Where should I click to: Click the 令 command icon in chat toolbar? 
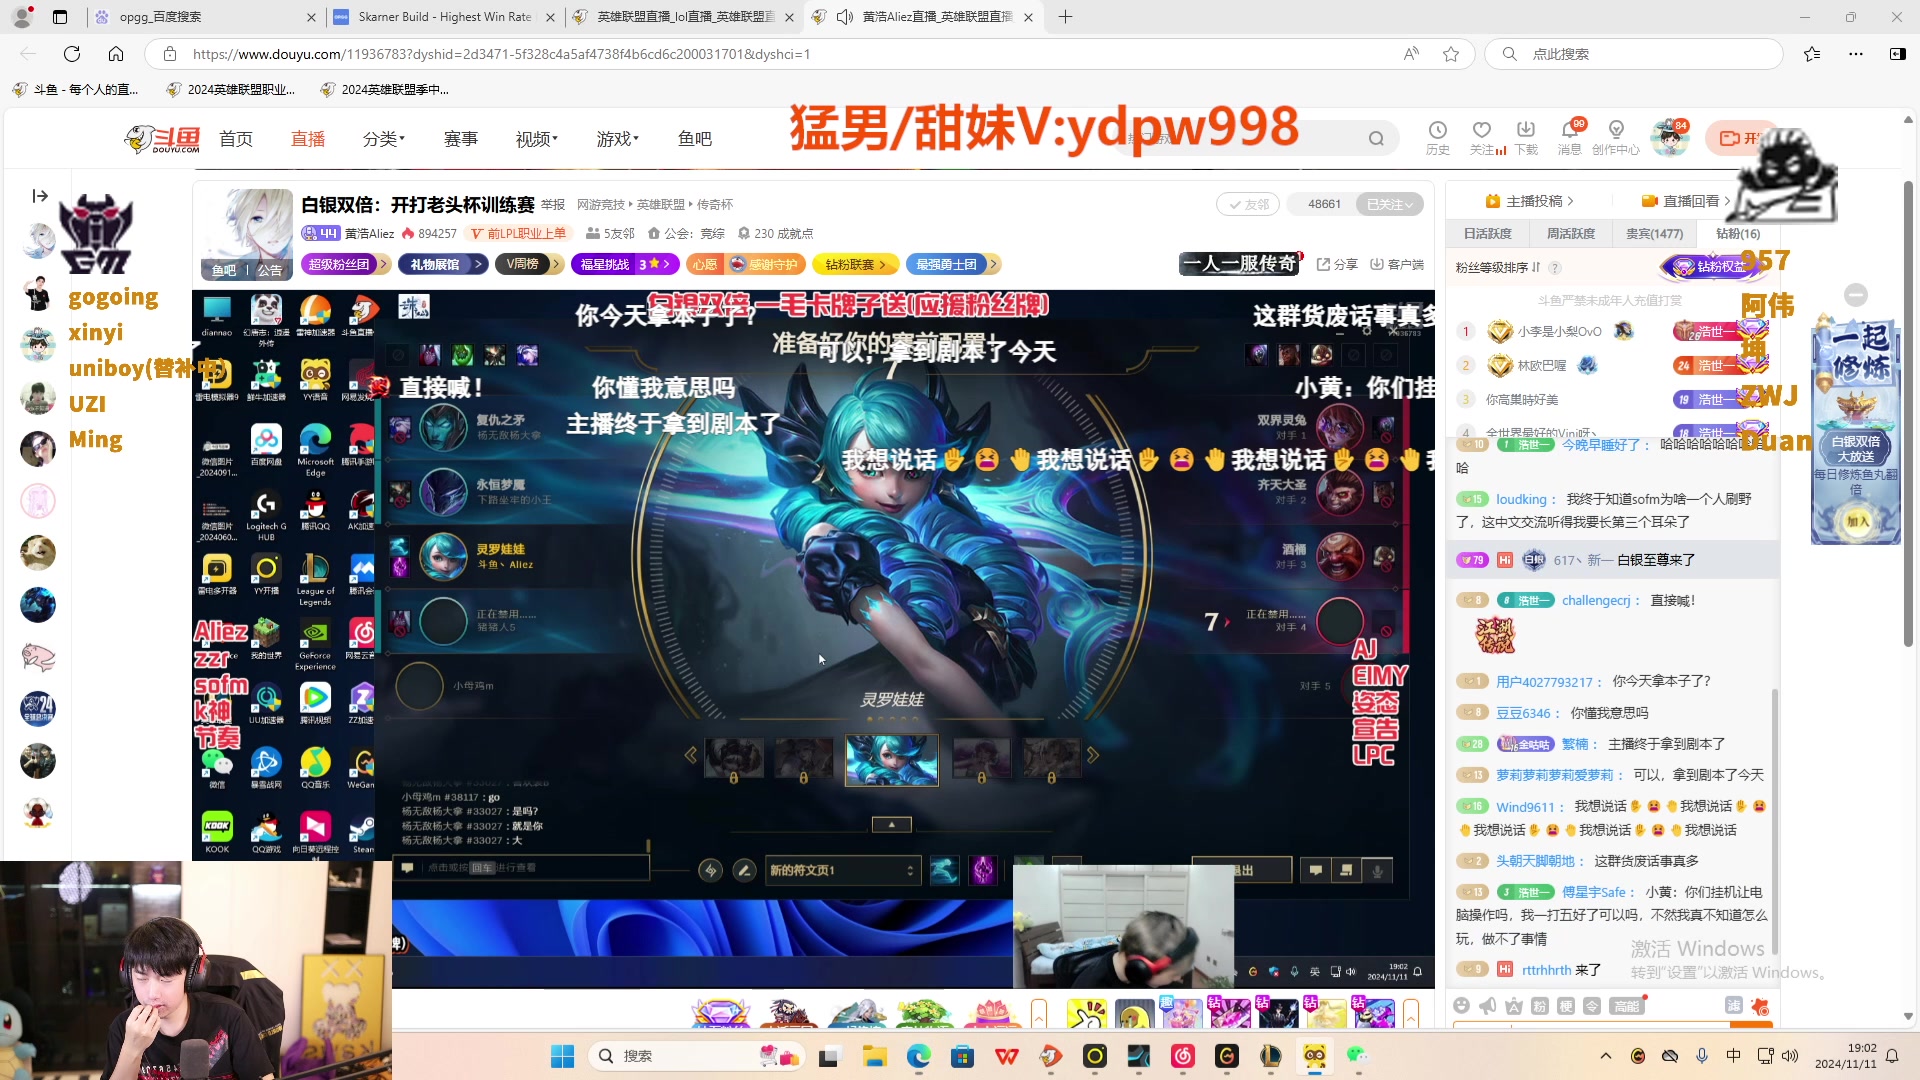(1592, 1006)
